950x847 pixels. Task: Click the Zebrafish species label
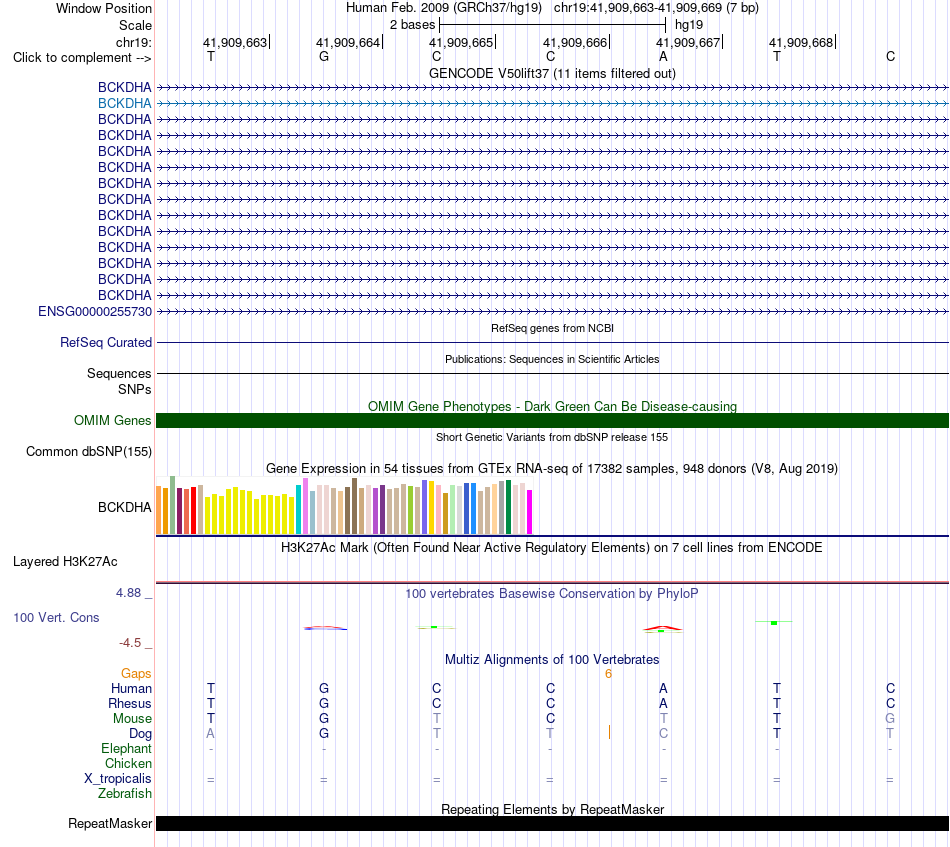pos(125,794)
